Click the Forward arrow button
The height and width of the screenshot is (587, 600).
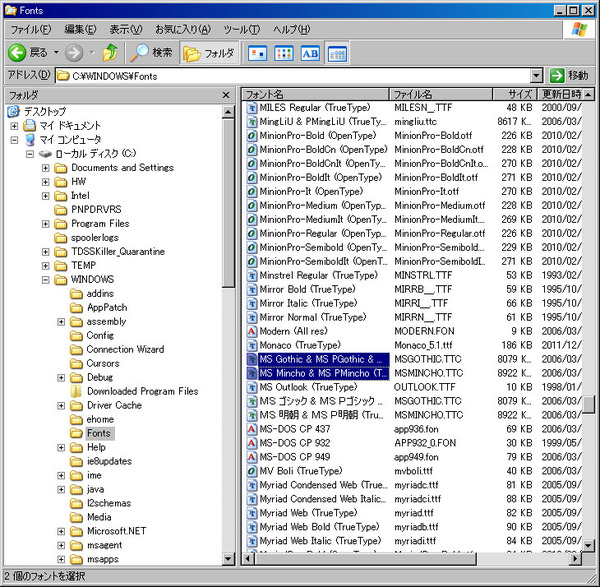pyautogui.click(x=73, y=52)
